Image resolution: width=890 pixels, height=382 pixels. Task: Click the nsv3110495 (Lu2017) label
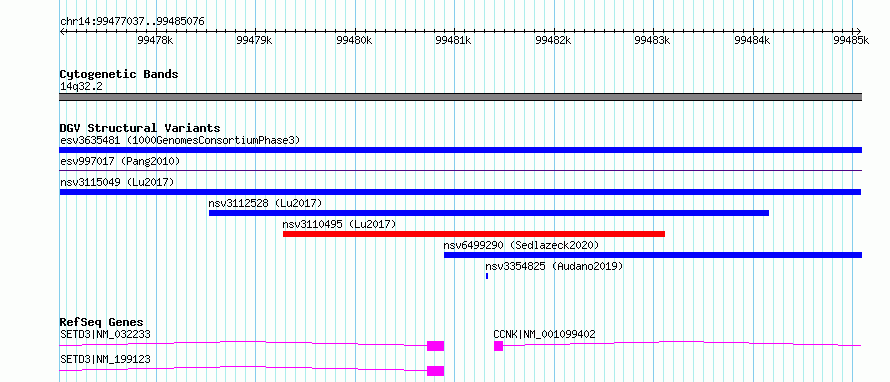[x=339, y=224]
